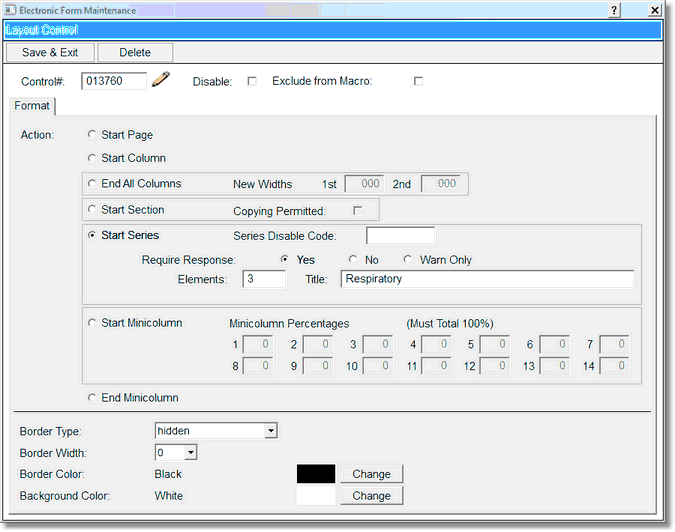Screen dimensions: 675x532
Task: Click the white Background Color swatch
Action: (316, 495)
